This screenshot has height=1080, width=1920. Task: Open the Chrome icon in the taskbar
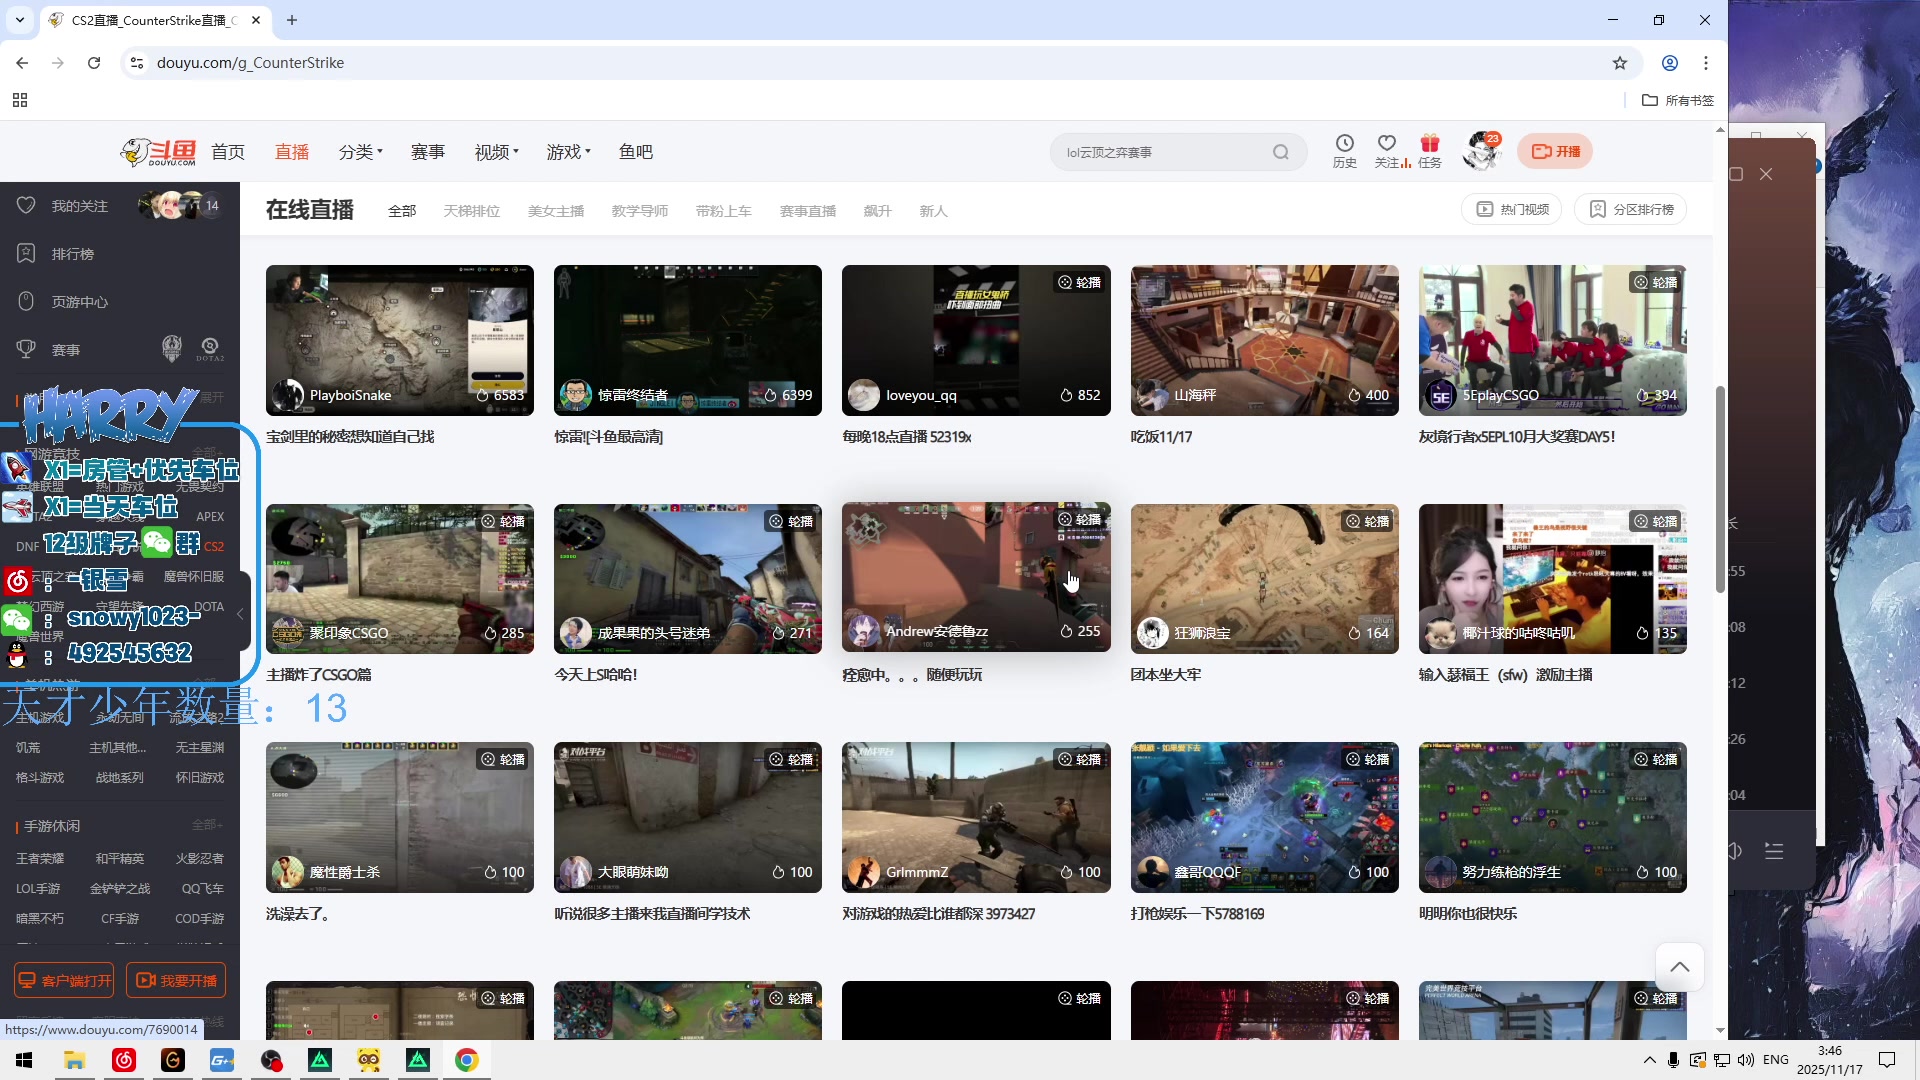click(466, 1060)
